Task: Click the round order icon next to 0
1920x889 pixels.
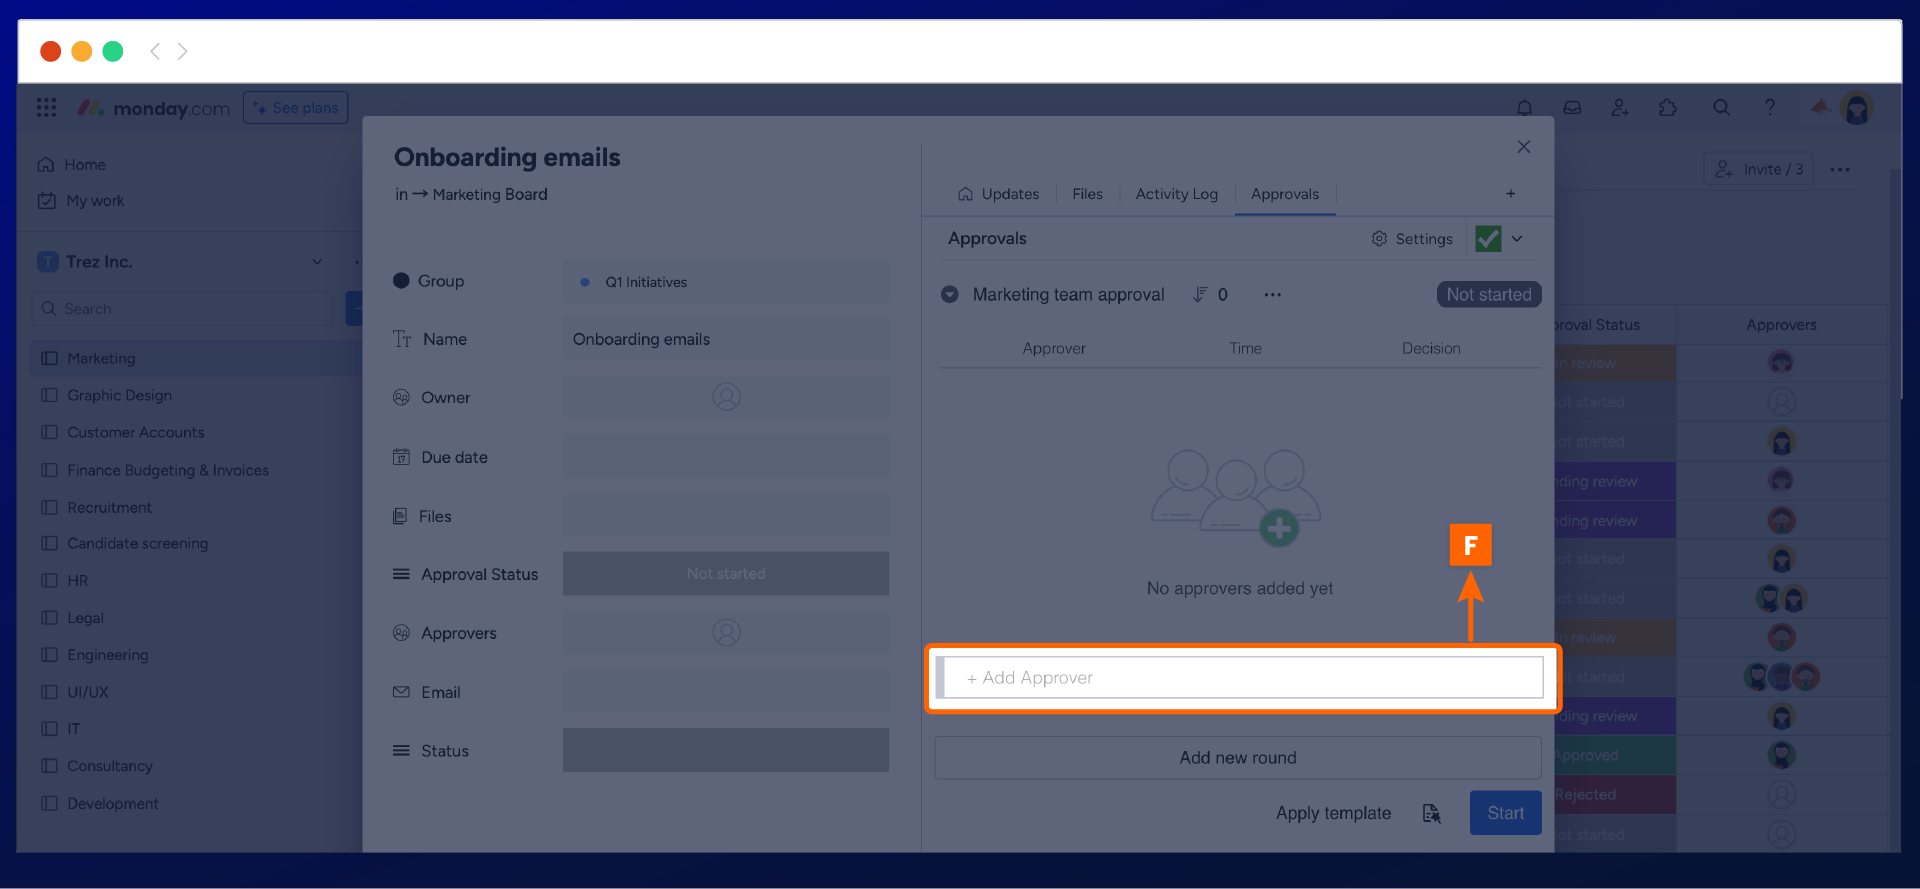Action: coord(1200,295)
